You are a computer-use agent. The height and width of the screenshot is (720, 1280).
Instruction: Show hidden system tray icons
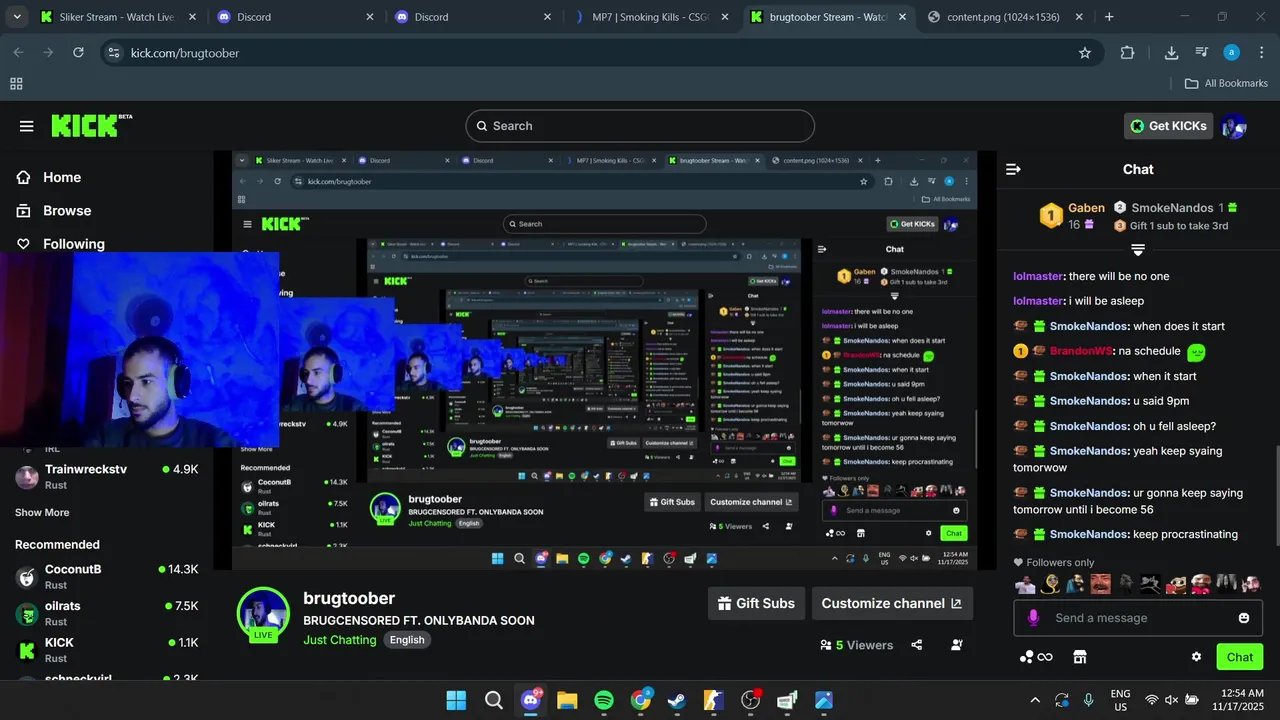[x=1035, y=700]
